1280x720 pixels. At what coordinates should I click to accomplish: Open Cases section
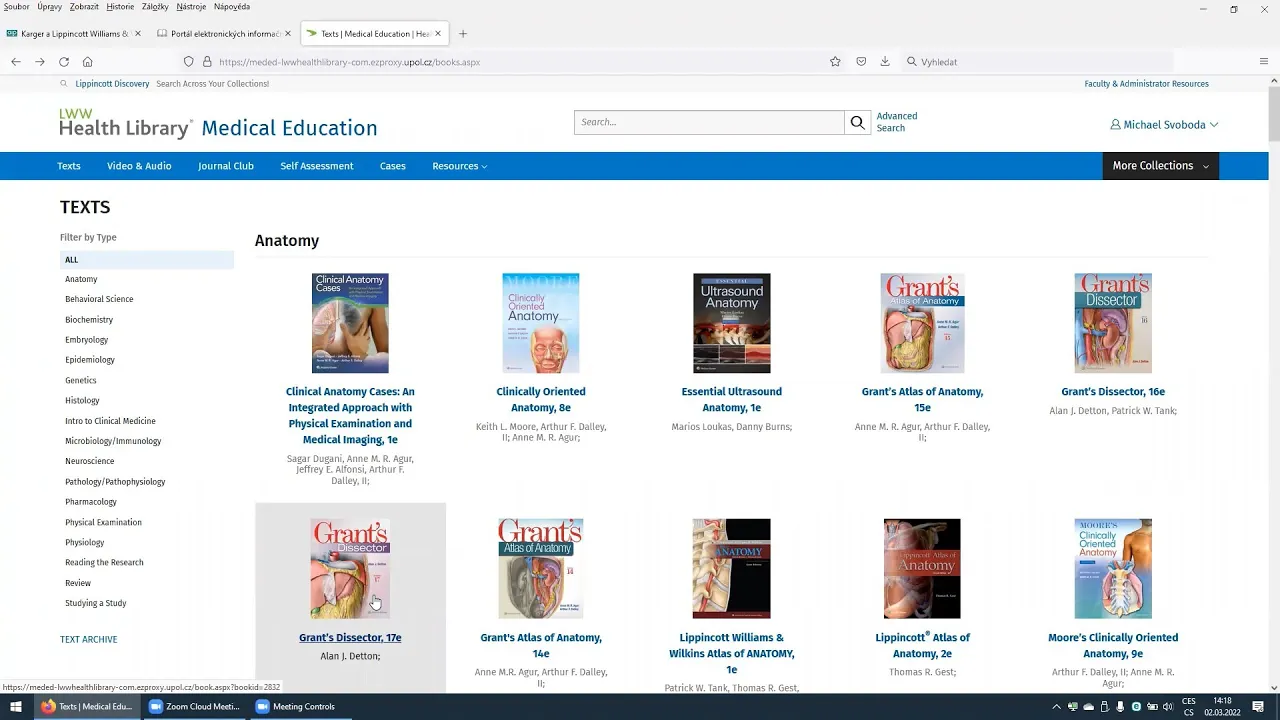[393, 166]
